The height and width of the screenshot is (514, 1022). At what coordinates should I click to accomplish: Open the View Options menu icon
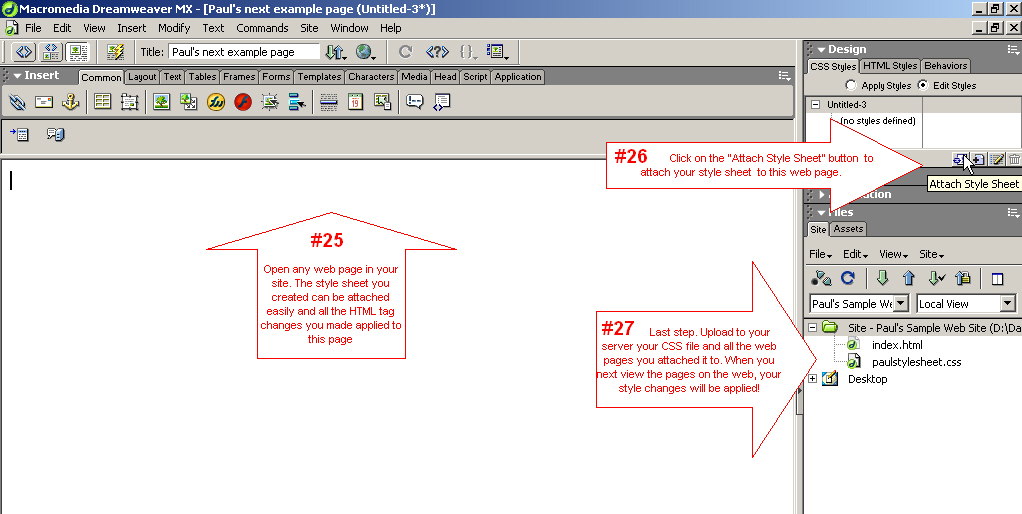[497, 51]
